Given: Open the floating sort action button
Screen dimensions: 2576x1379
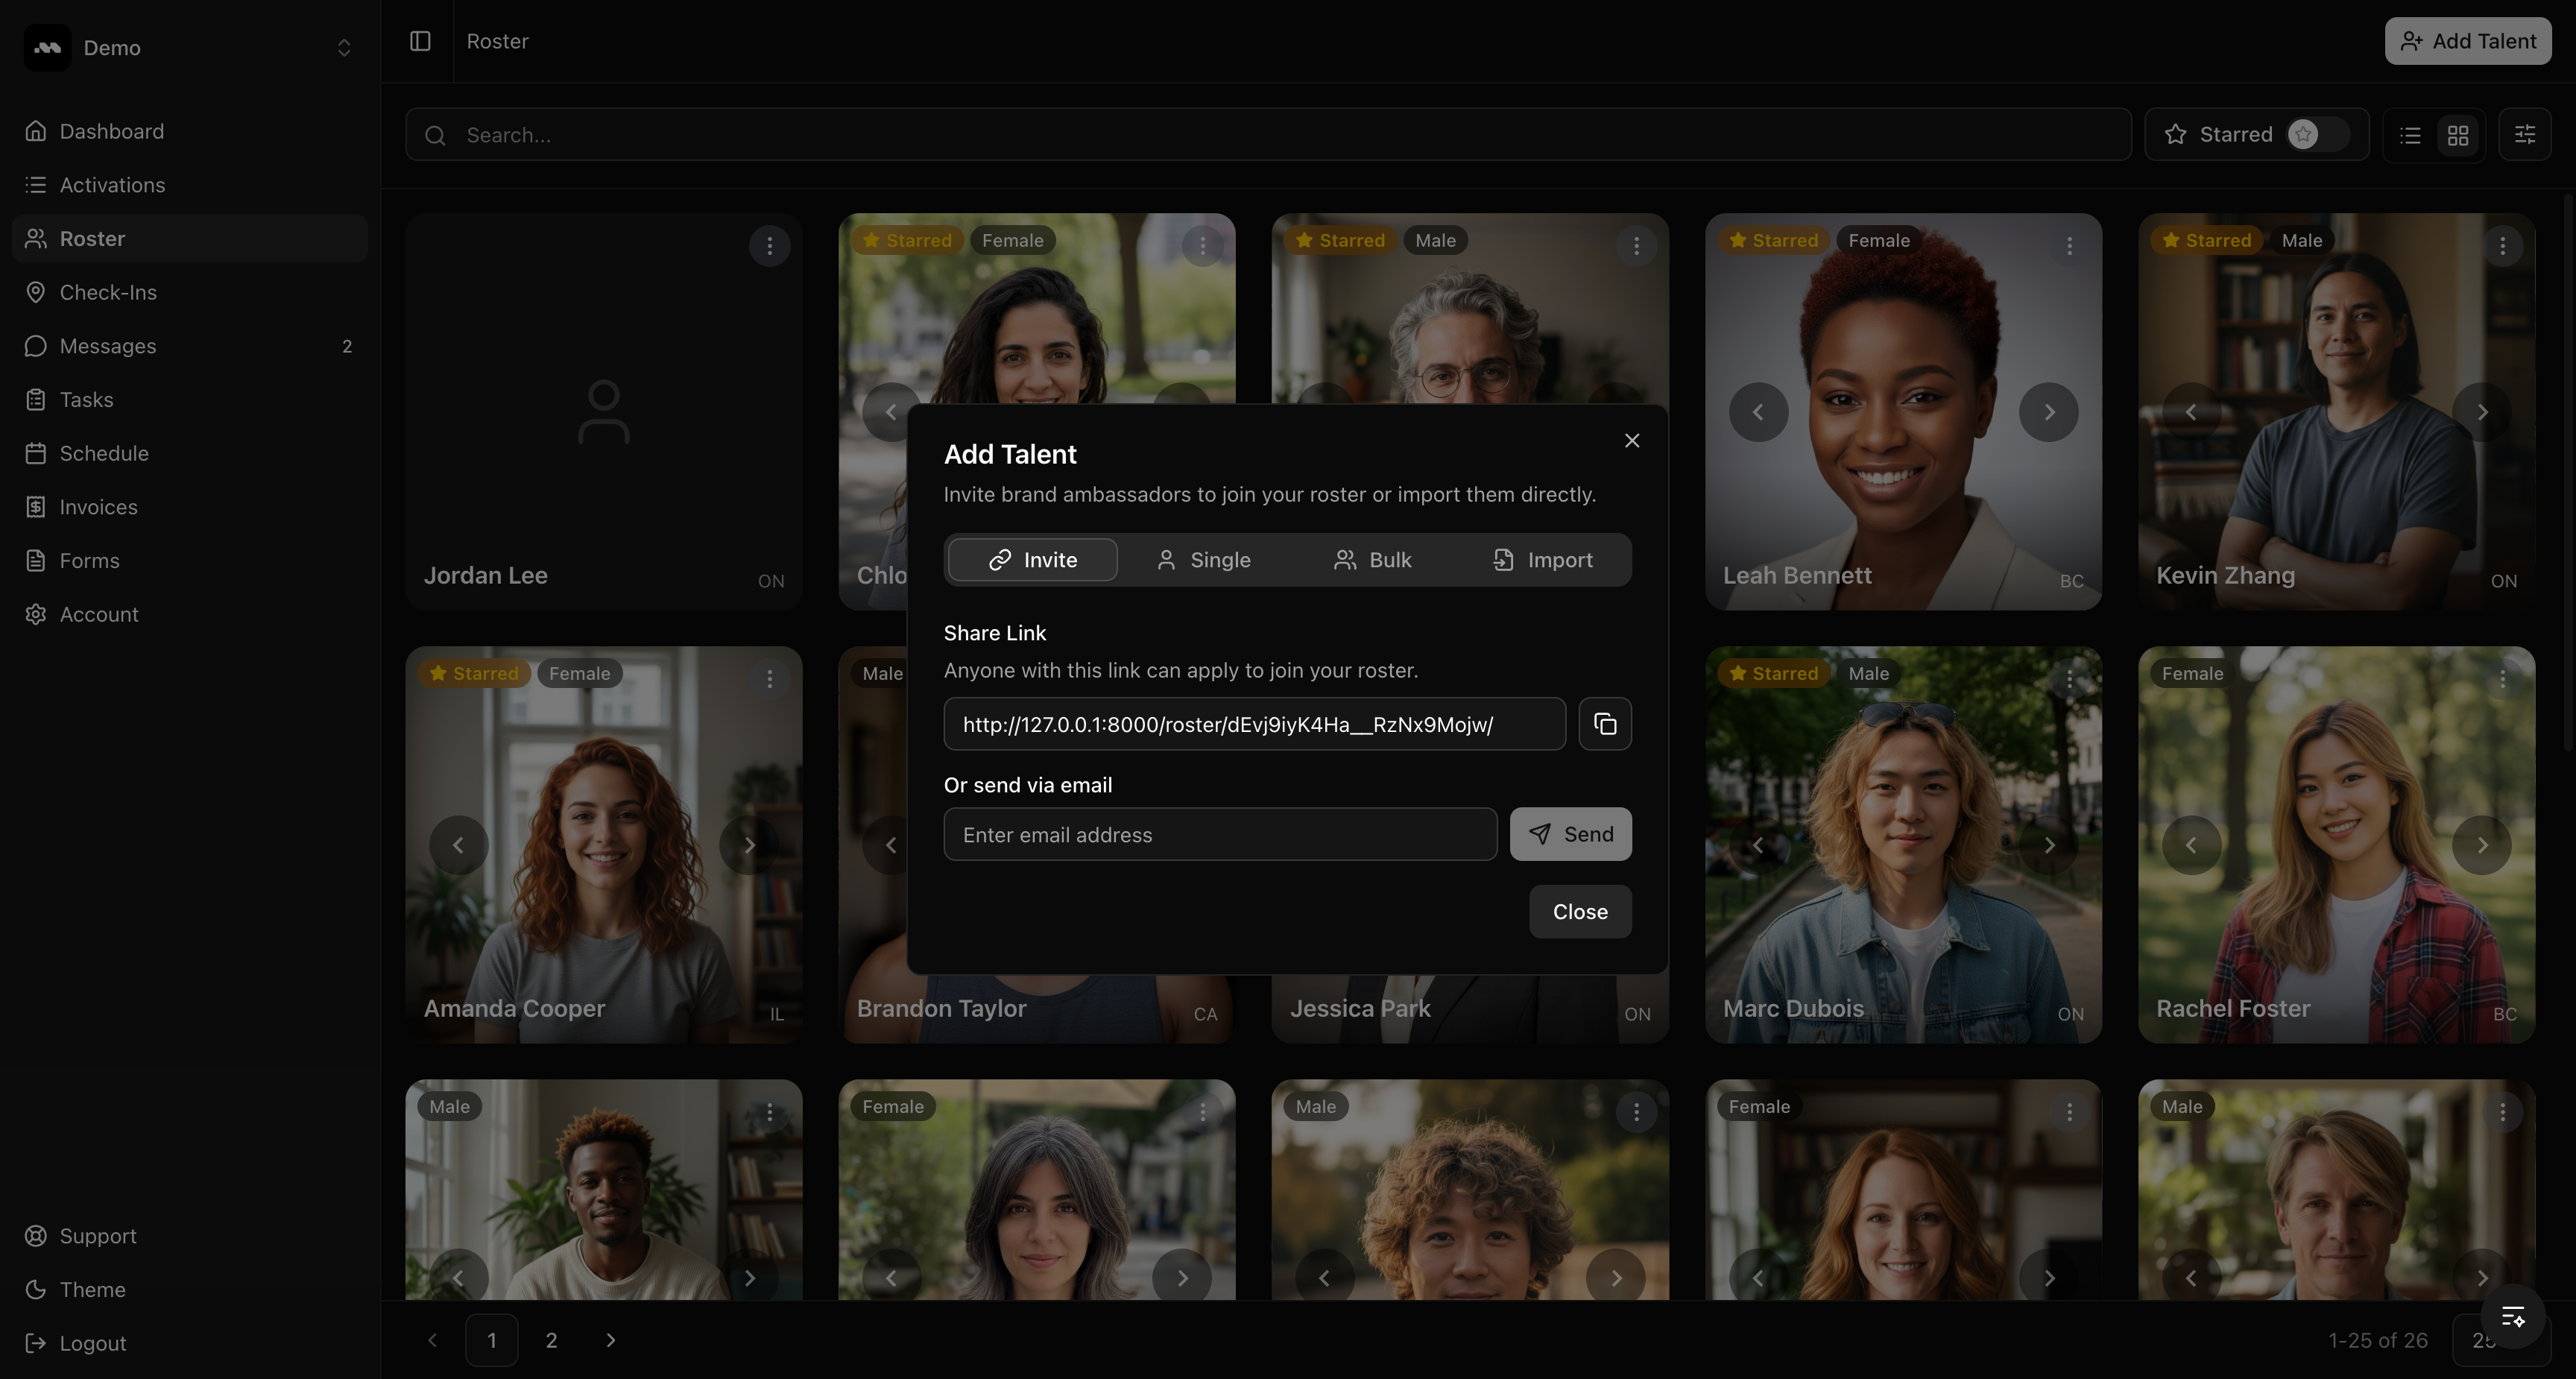Looking at the screenshot, I should (x=2513, y=1317).
